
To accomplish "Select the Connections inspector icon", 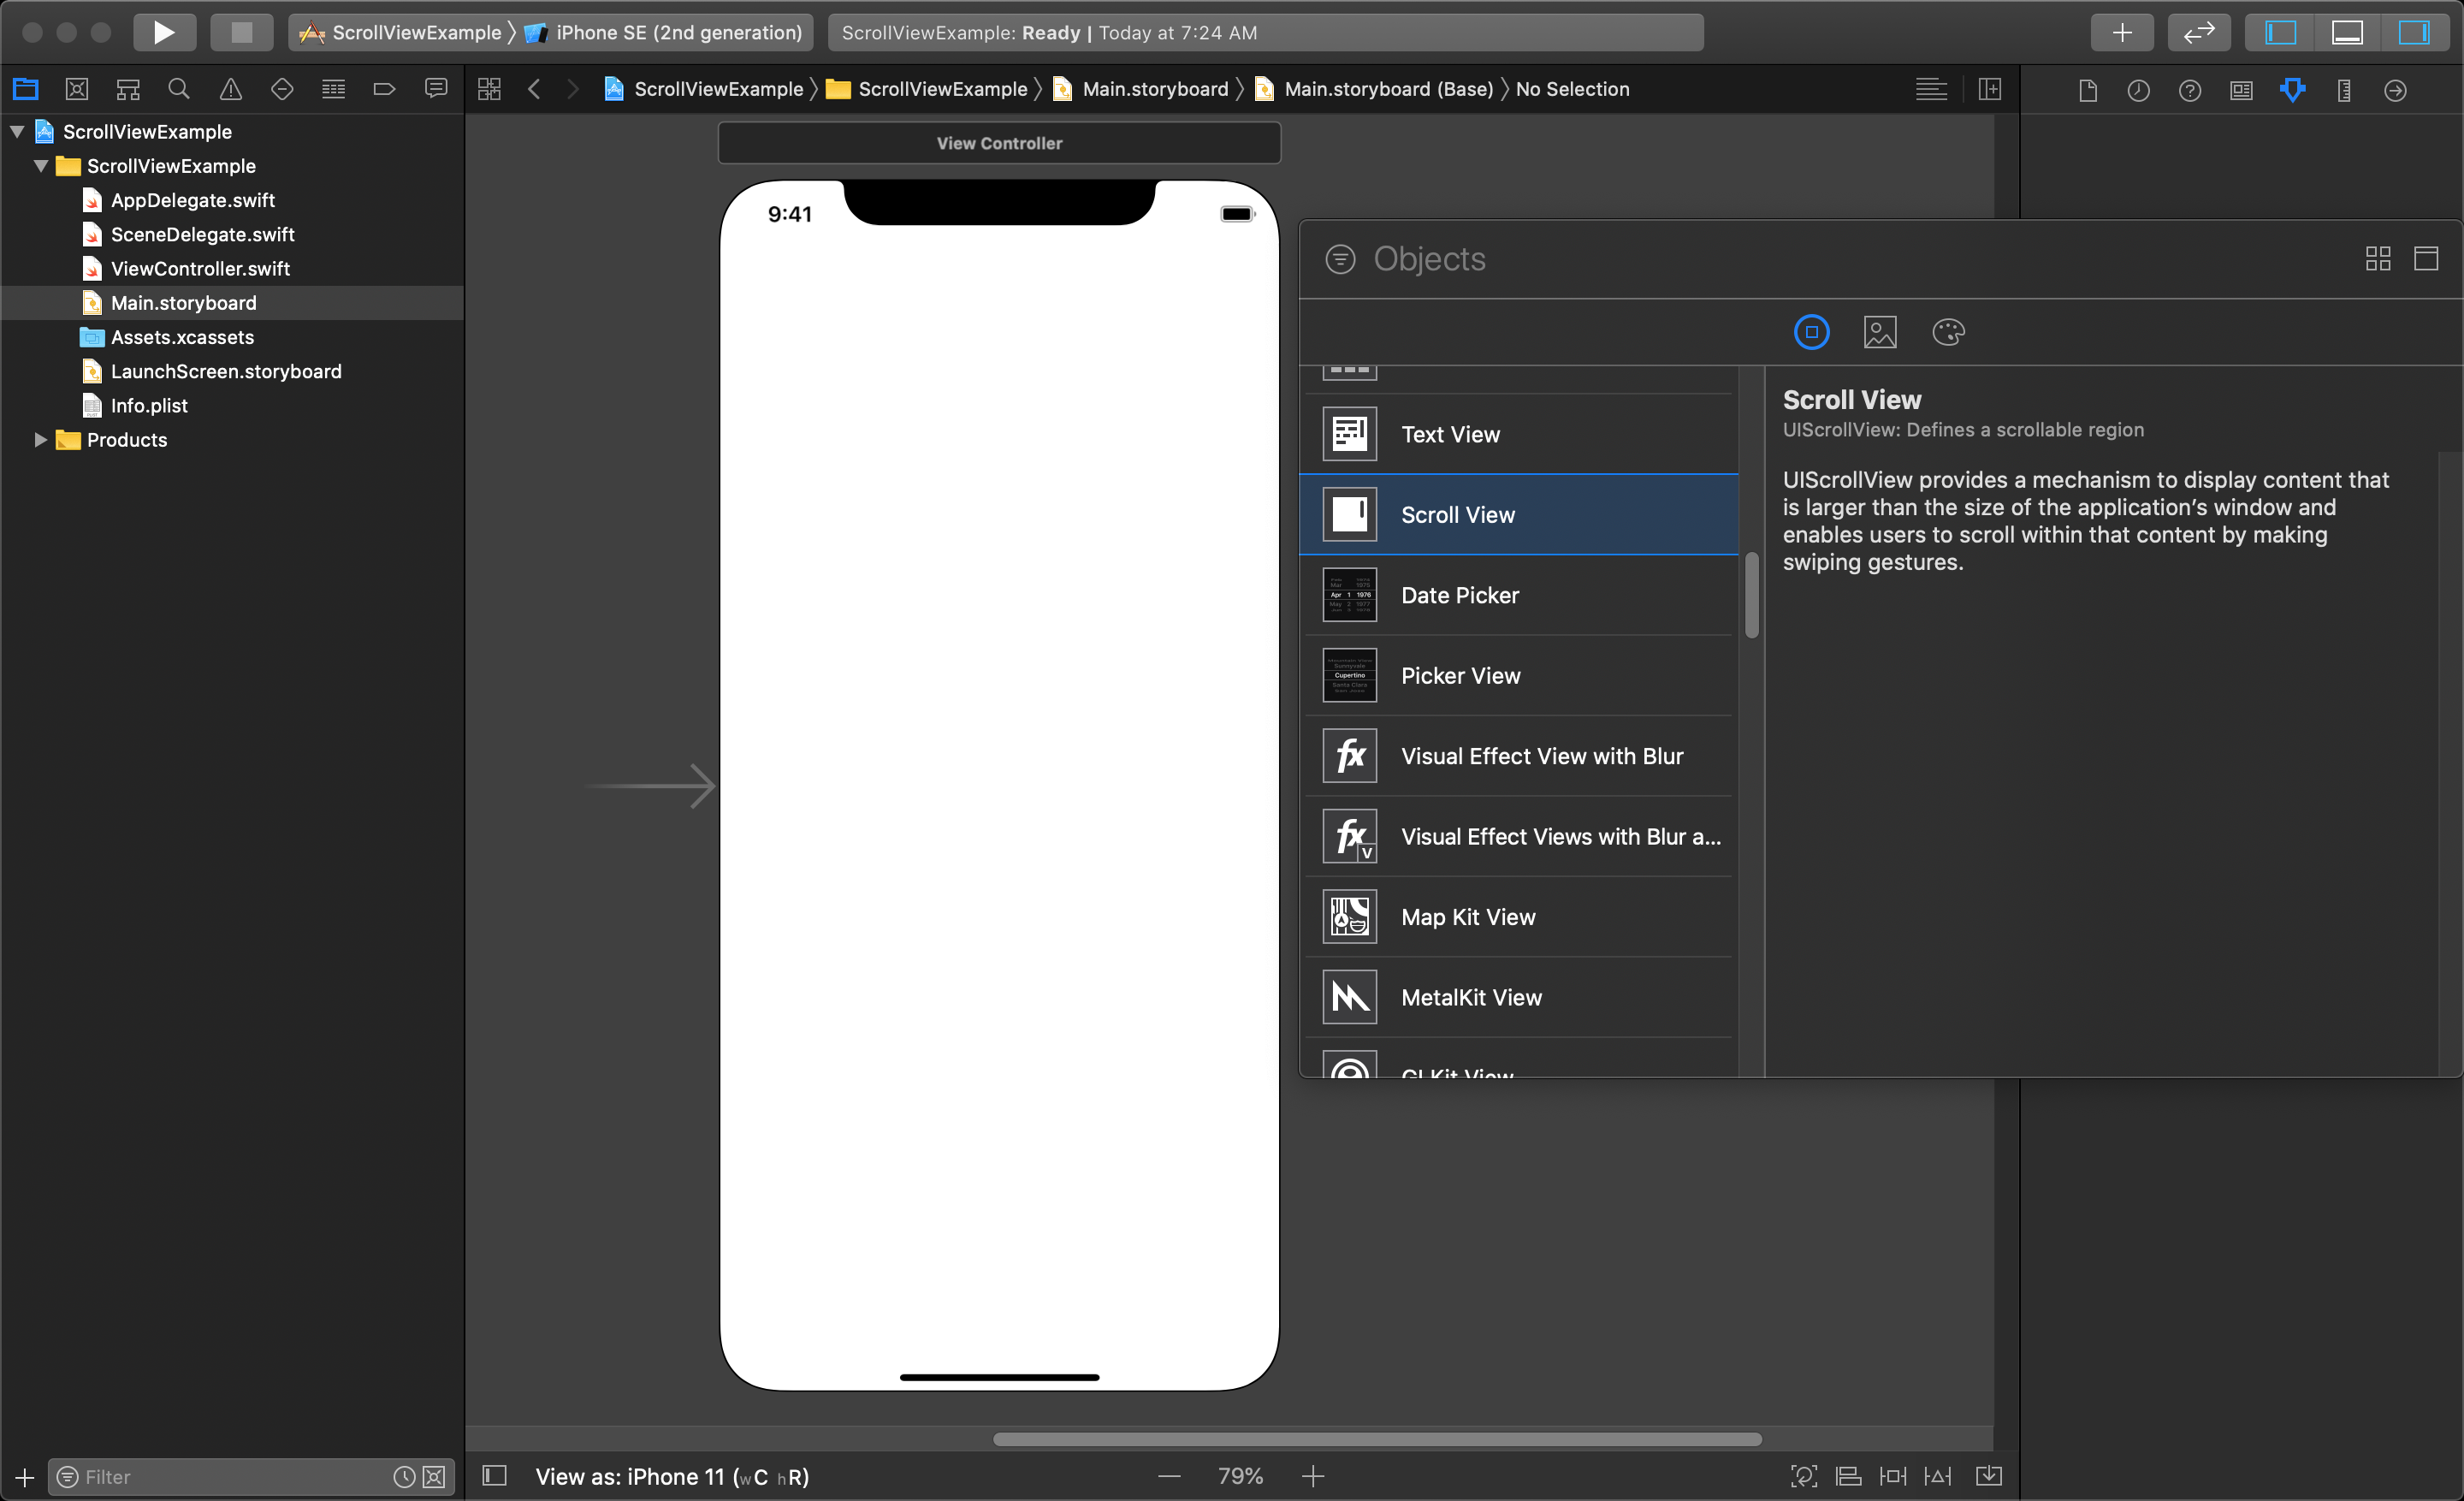I will coord(2399,88).
